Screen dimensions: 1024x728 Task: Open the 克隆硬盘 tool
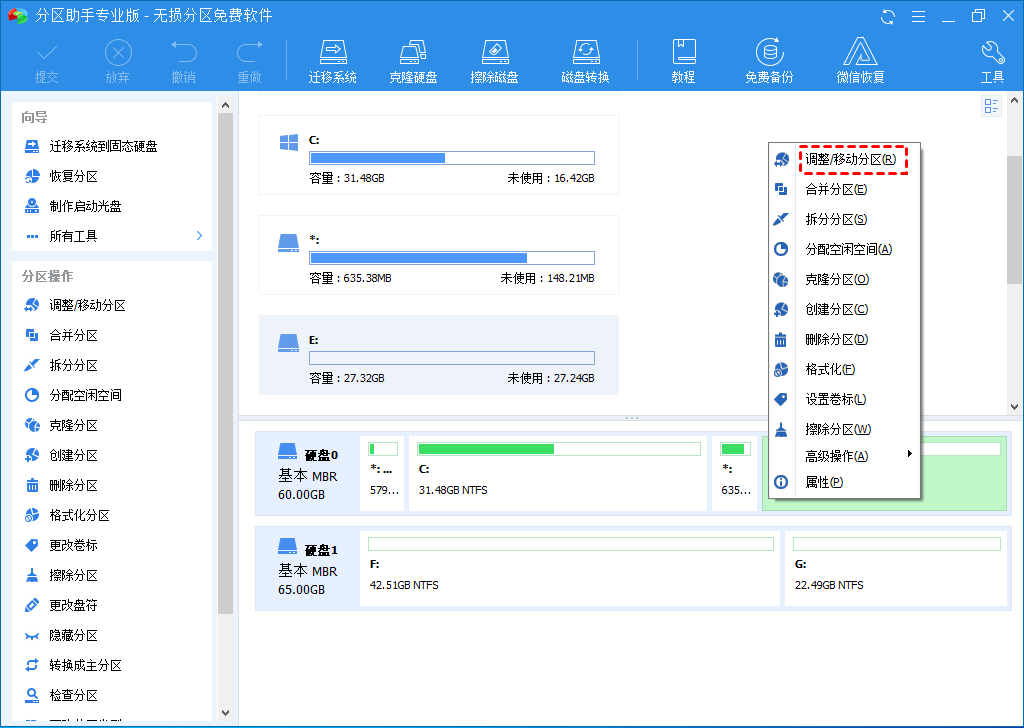(x=413, y=62)
